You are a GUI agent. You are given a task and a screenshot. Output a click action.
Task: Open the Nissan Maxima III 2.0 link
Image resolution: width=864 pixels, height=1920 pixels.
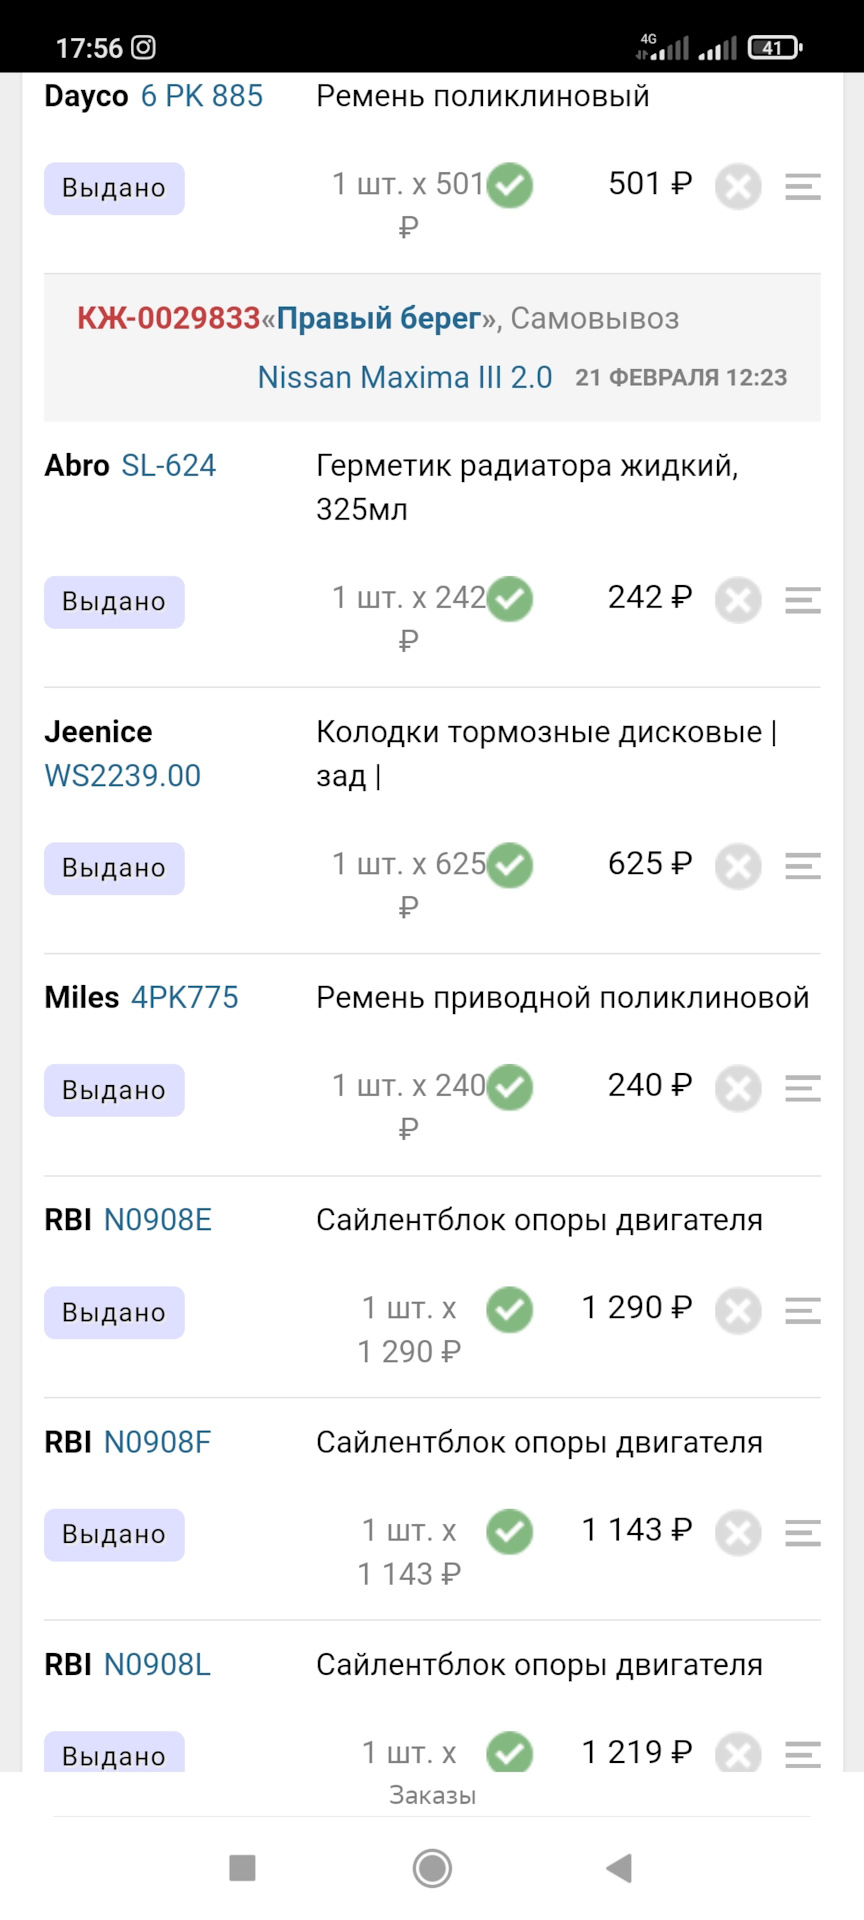point(404,378)
